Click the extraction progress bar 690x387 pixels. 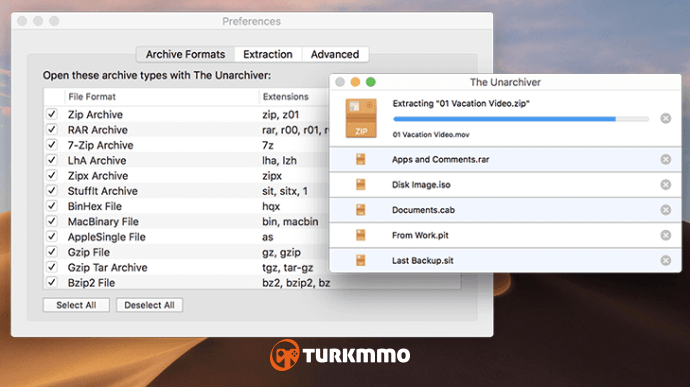coord(521,119)
